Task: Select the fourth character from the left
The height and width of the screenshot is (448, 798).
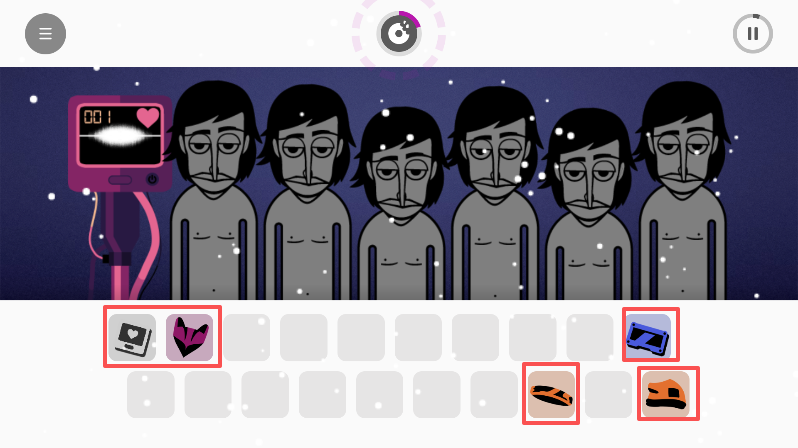Action: coord(495,193)
